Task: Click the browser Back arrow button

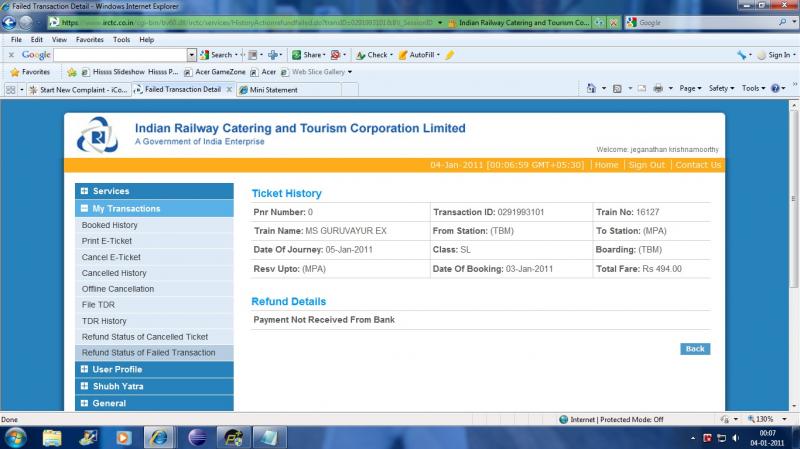Action: (x=9, y=22)
